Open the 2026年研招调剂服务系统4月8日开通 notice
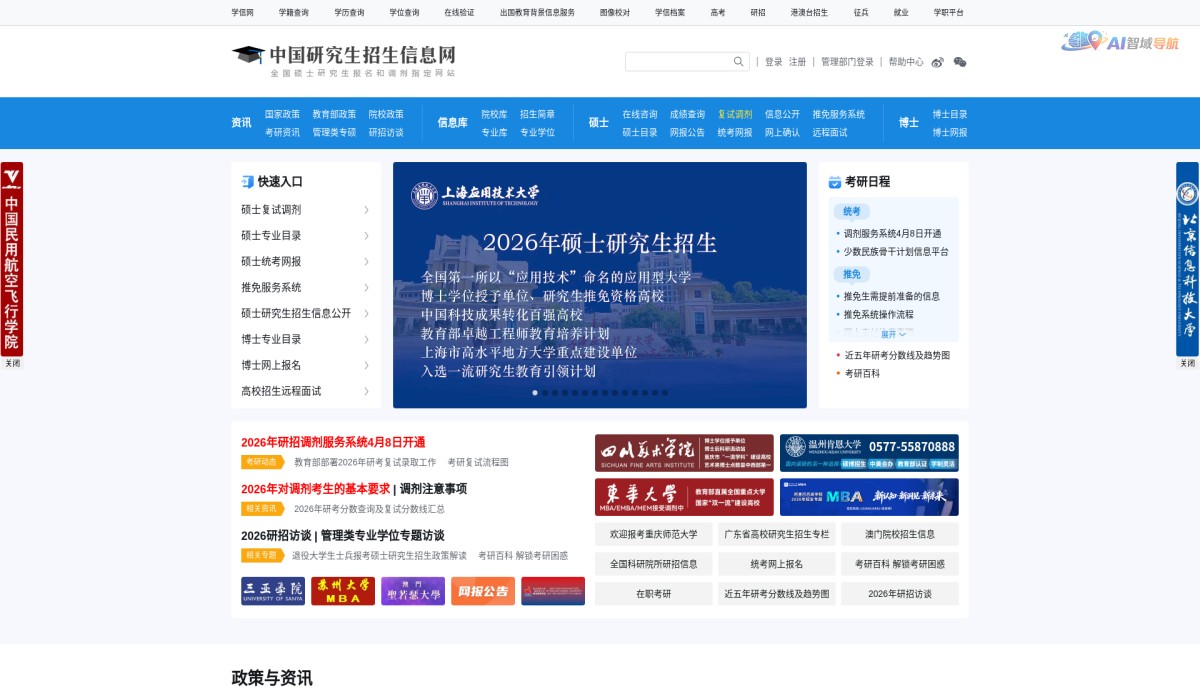1200x700 pixels. [x=332, y=440]
